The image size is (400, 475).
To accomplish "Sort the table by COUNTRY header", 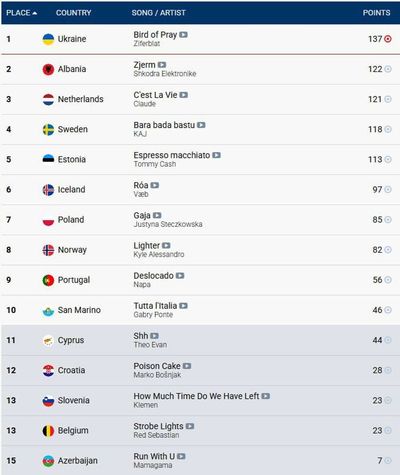I will point(73,13).
